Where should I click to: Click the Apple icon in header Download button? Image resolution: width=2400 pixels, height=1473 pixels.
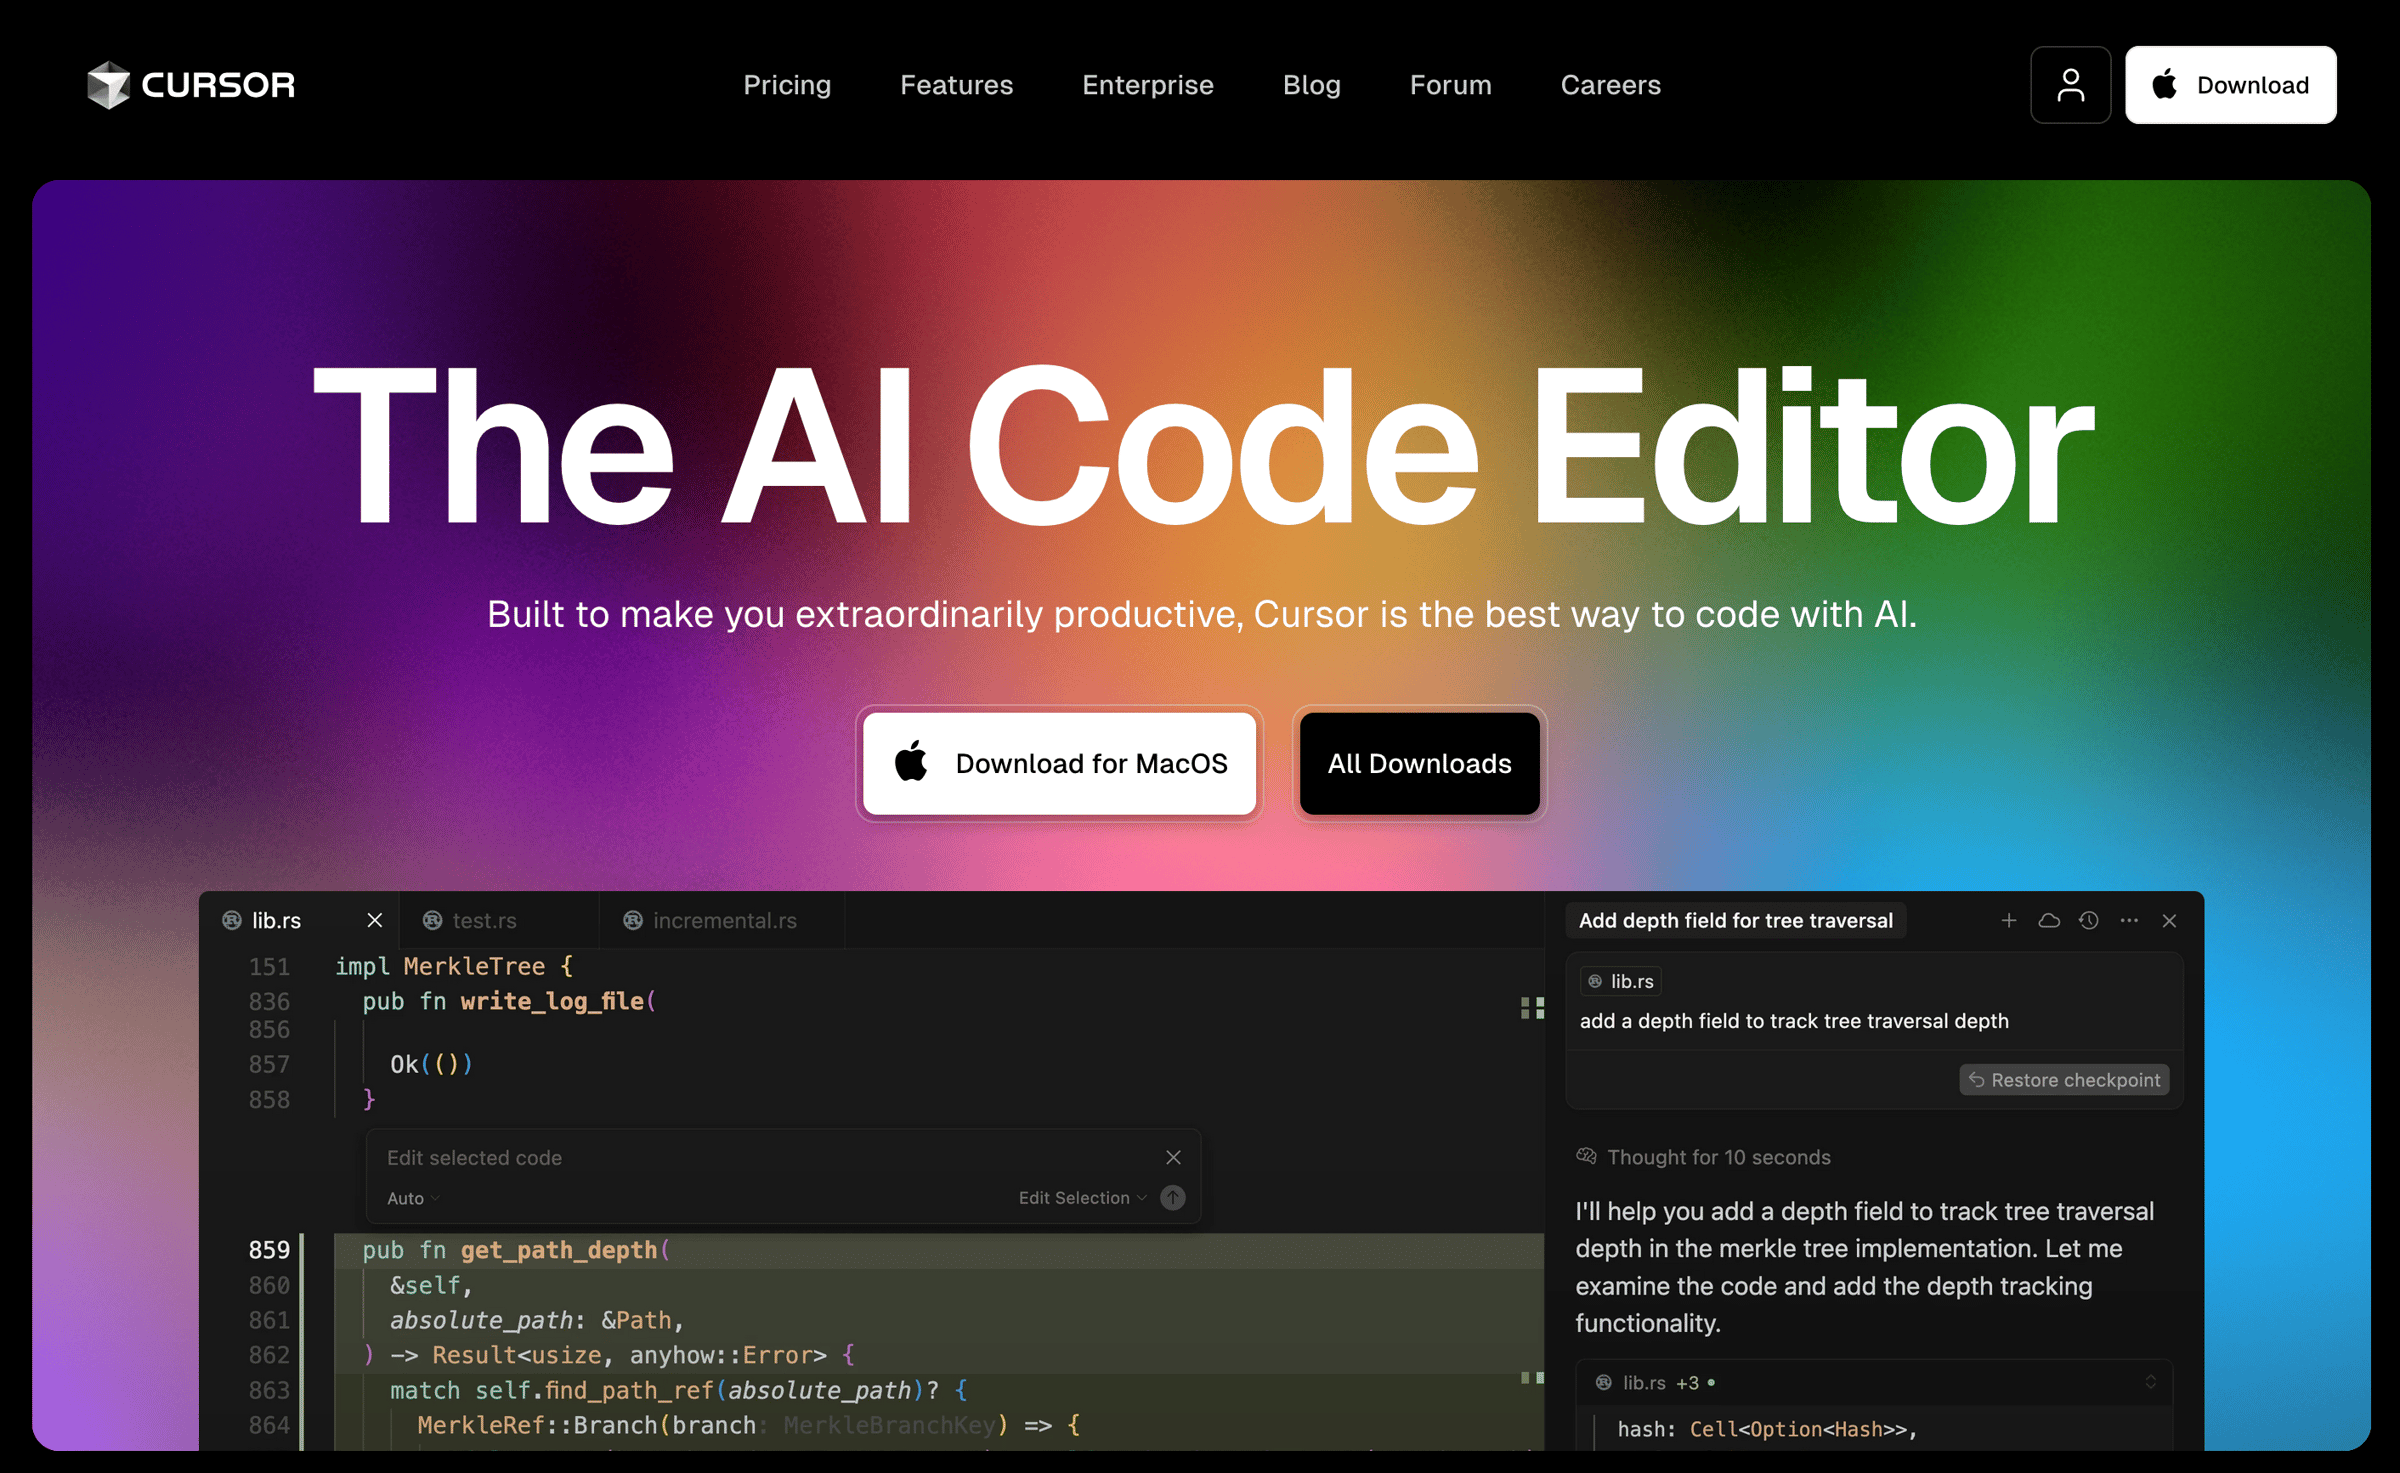click(2165, 85)
